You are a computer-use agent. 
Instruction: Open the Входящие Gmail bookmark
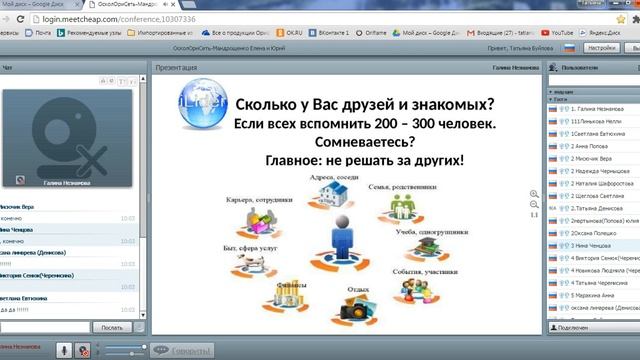point(500,33)
